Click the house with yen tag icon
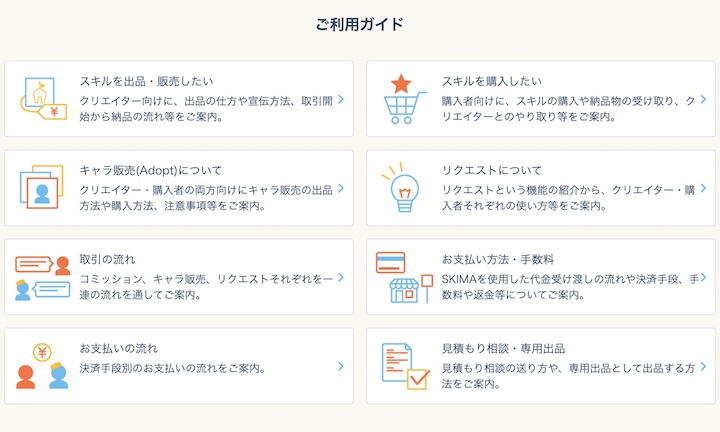The image size is (720, 432). click(x=43, y=99)
